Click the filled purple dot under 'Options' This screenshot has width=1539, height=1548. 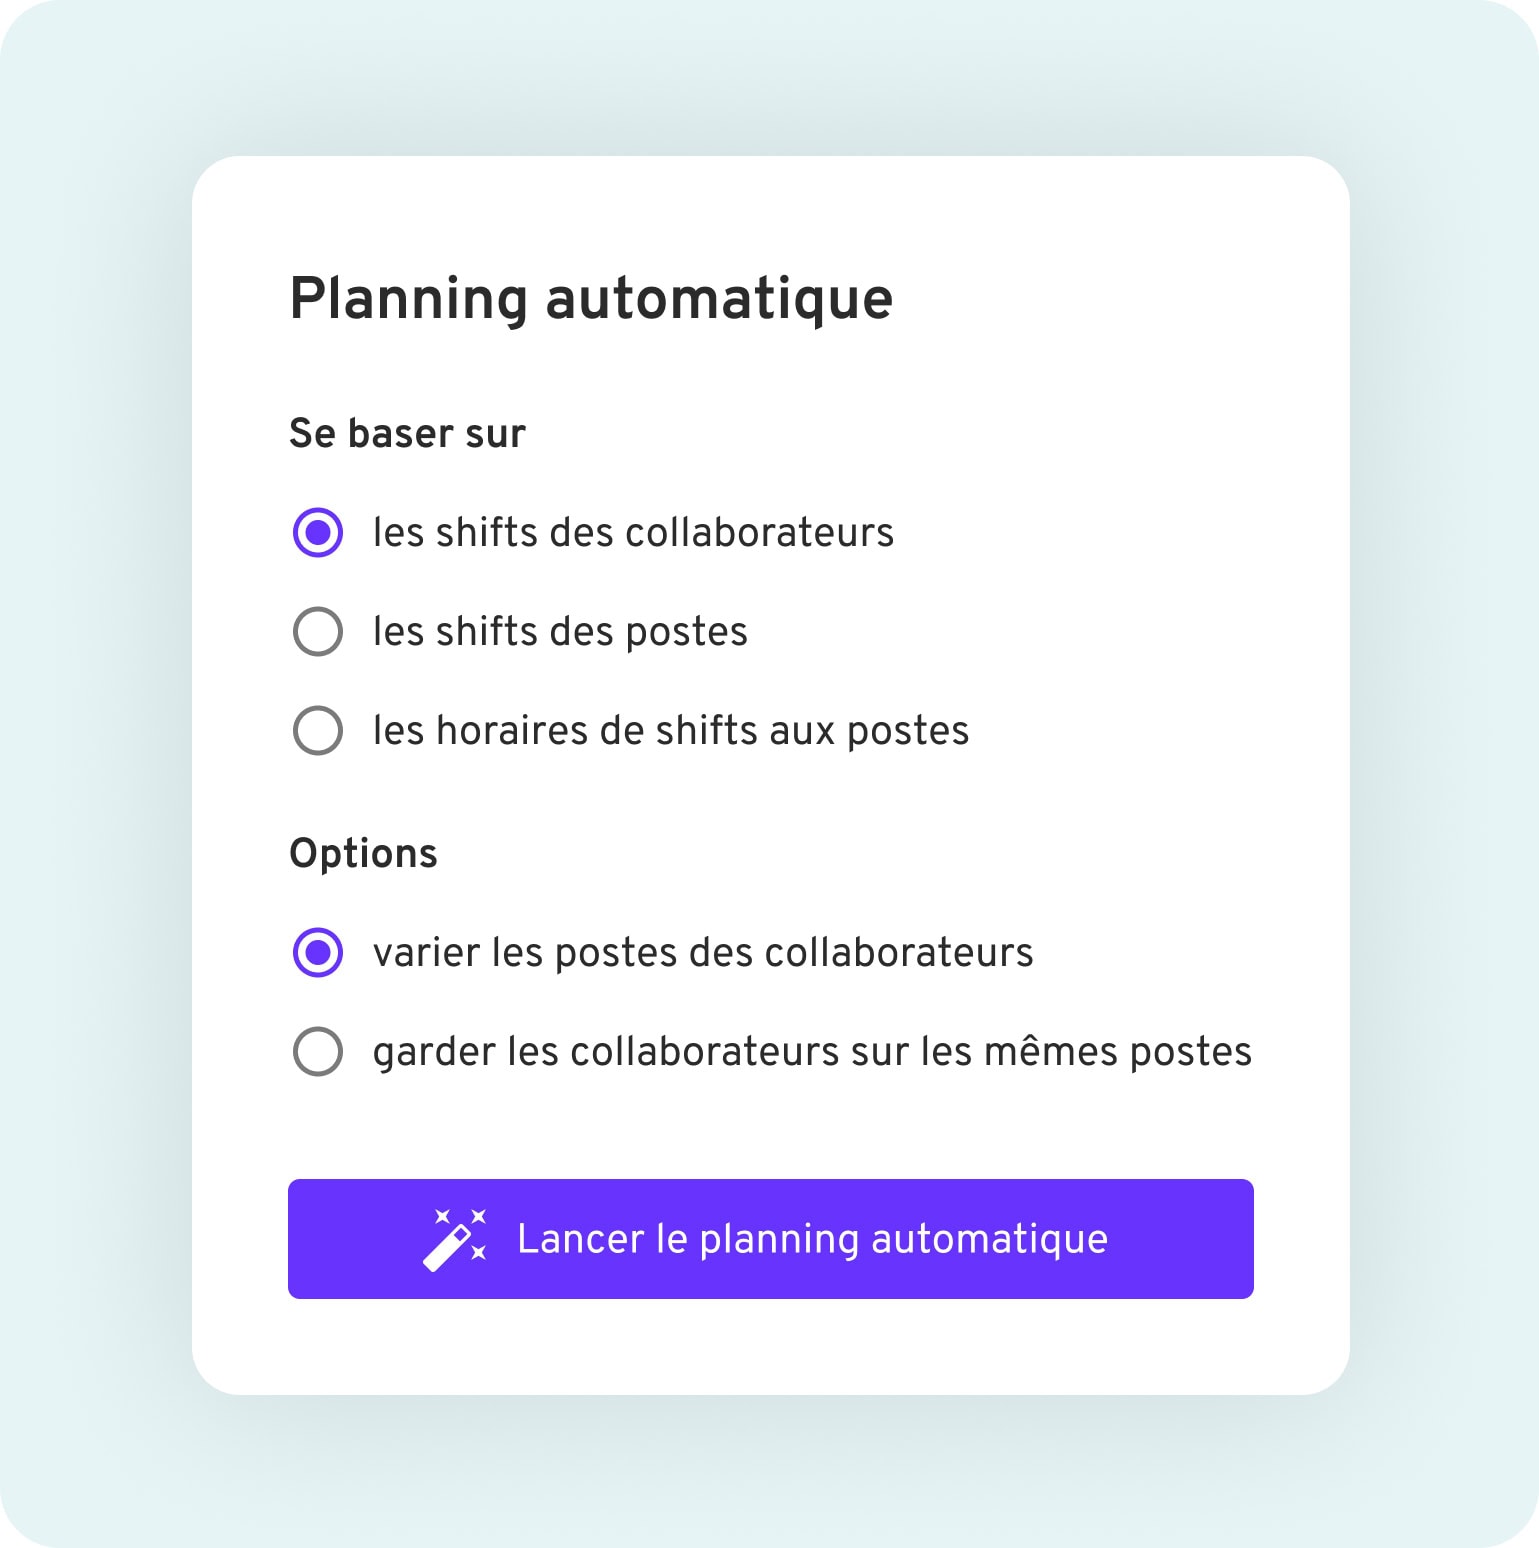(318, 952)
